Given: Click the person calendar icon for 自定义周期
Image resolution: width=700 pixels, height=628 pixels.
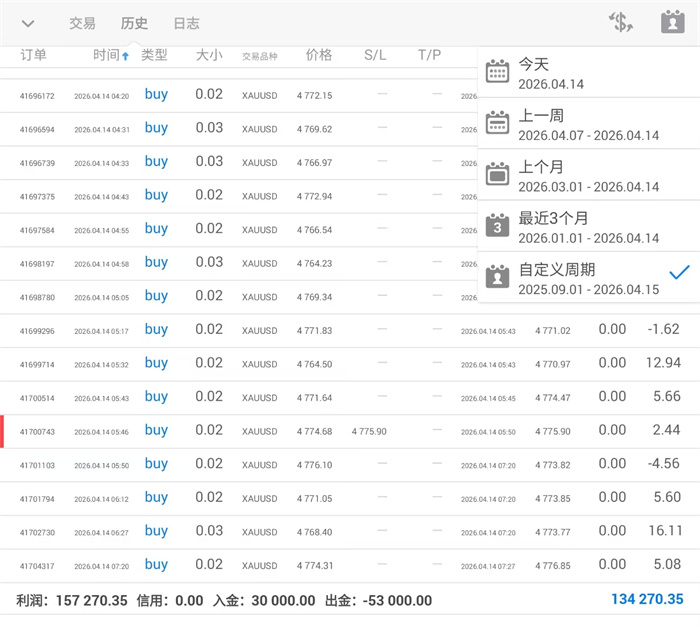Looking at the screenshot, I should coord(497,277).
